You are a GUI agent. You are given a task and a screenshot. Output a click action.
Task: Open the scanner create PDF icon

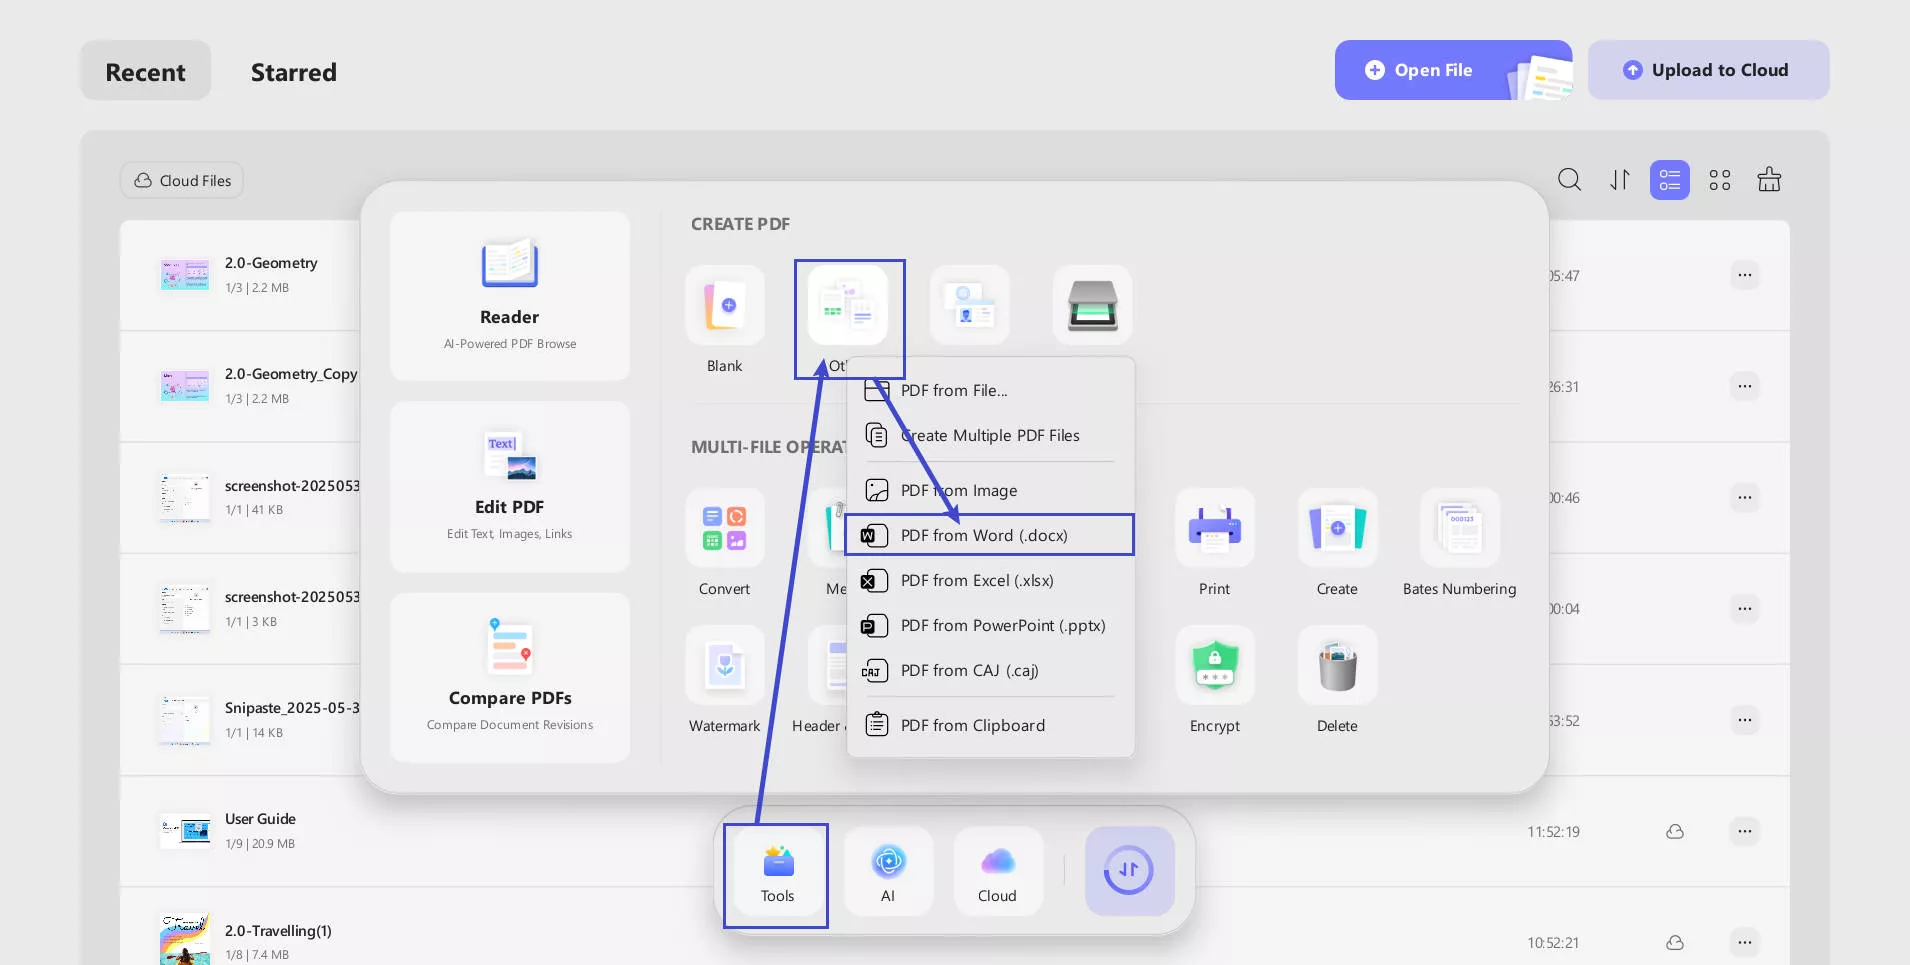[1092, 305]
